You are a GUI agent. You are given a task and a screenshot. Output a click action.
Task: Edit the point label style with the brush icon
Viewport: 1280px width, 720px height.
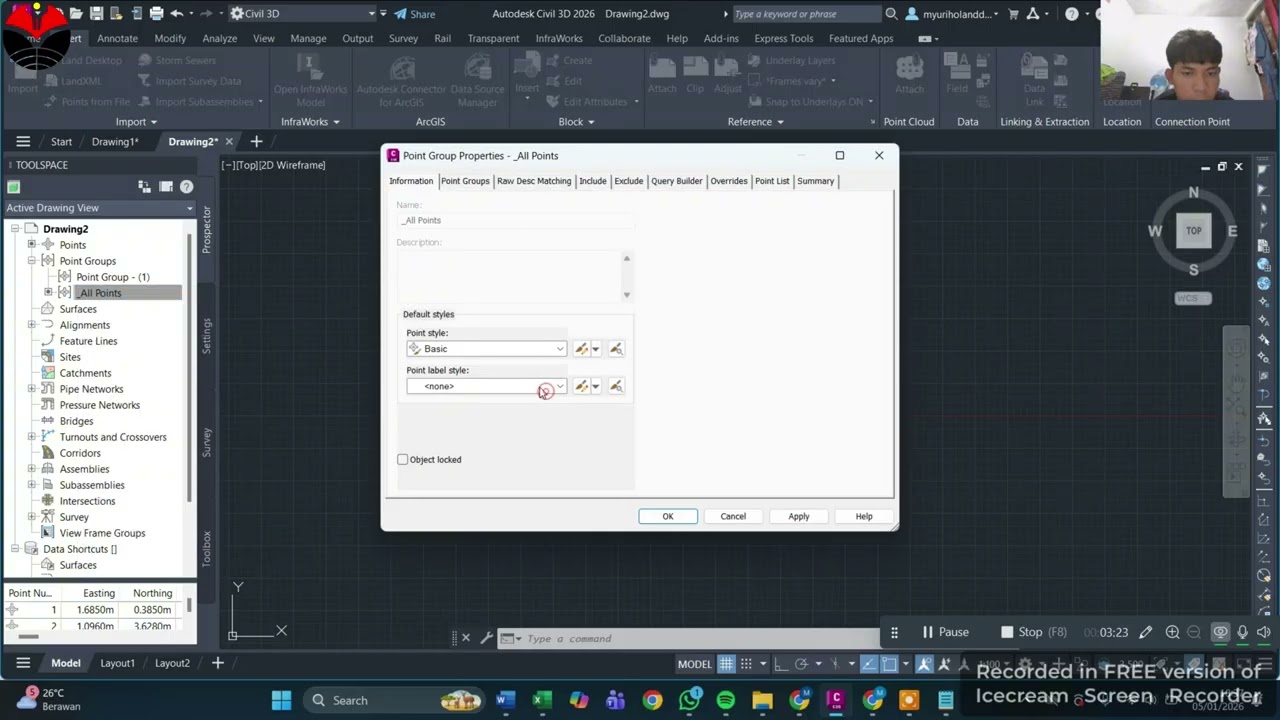[x=581, y=386]
